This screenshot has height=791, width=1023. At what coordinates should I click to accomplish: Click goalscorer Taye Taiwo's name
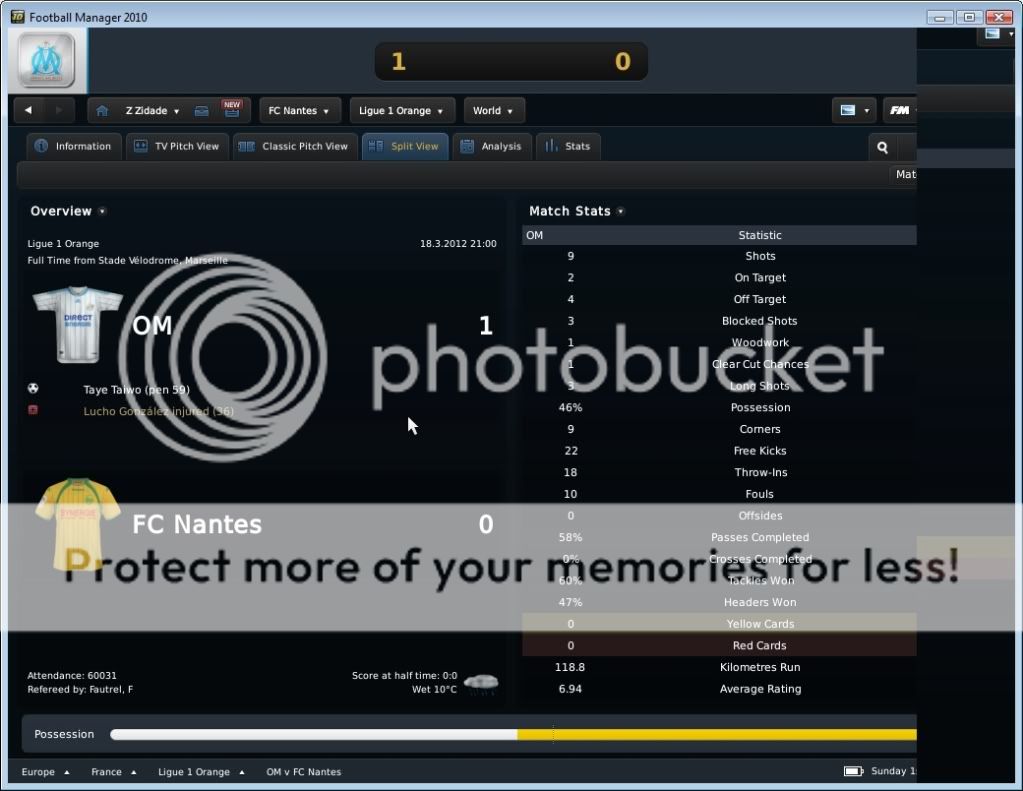136,389
